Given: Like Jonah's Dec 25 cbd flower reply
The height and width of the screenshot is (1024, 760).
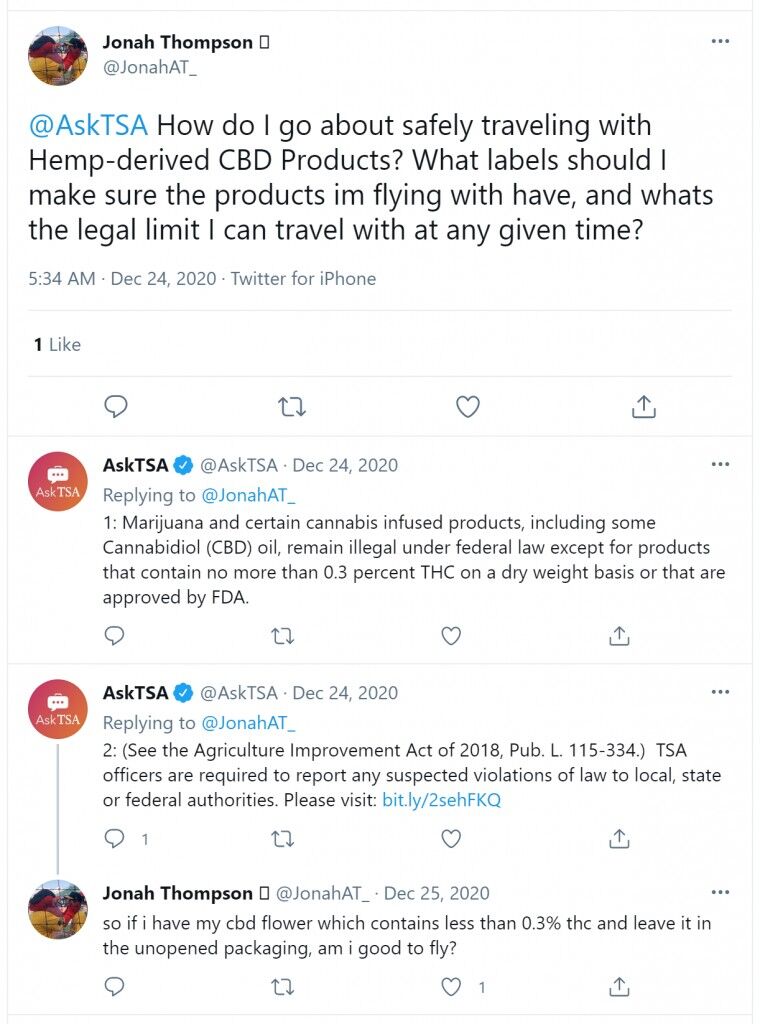Looking at the screenshot, I should pos(451,987).
